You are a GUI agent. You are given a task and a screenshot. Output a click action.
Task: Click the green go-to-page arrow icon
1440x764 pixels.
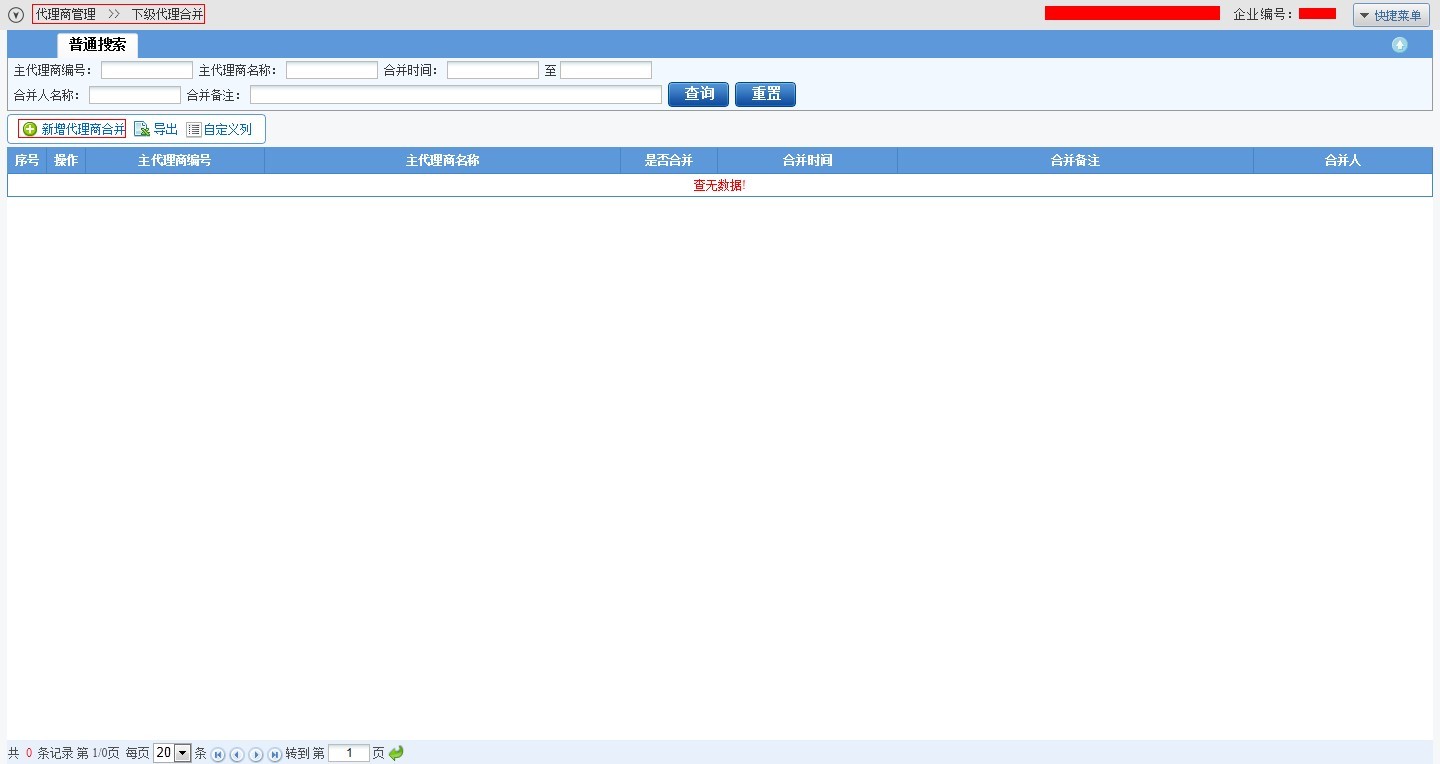tap(396, 753)
